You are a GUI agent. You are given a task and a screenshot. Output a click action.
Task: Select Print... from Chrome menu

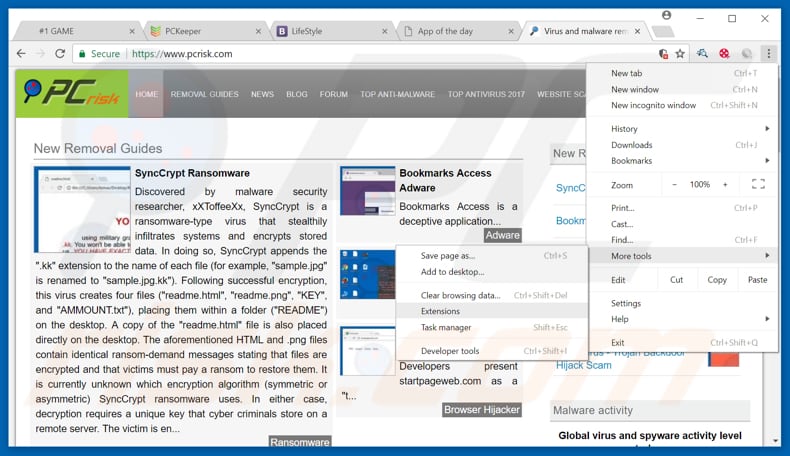pyautogui.click(x=682, y=208)
